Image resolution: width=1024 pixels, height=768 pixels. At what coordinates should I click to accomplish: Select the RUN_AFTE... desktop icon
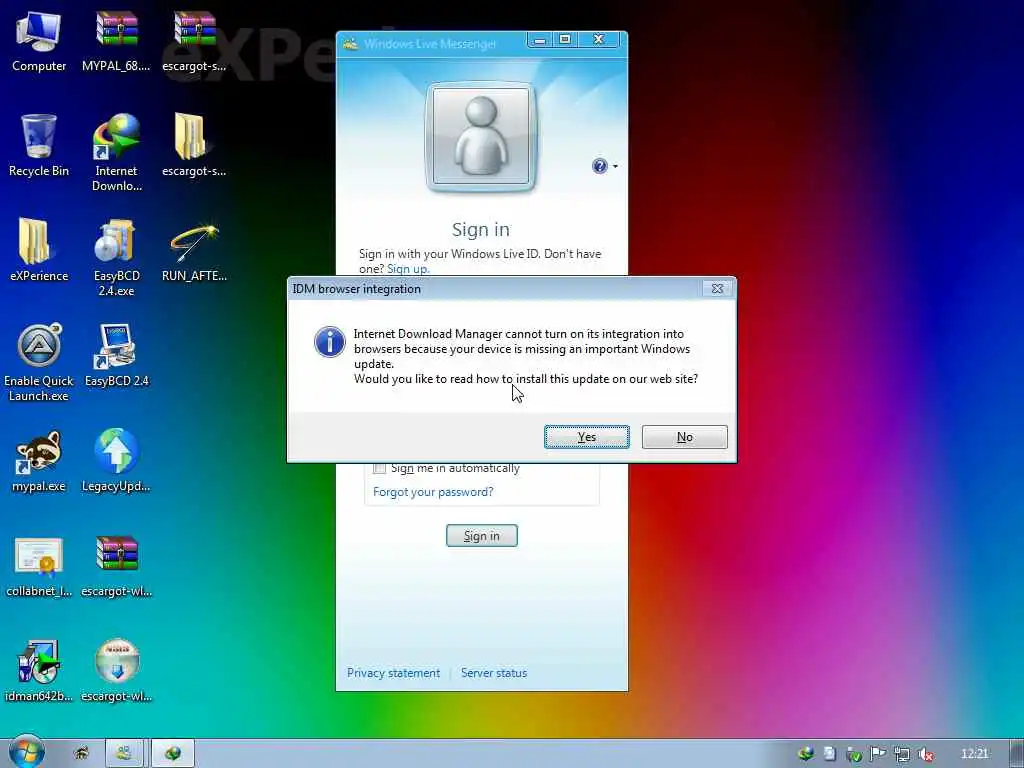[194, 251]
